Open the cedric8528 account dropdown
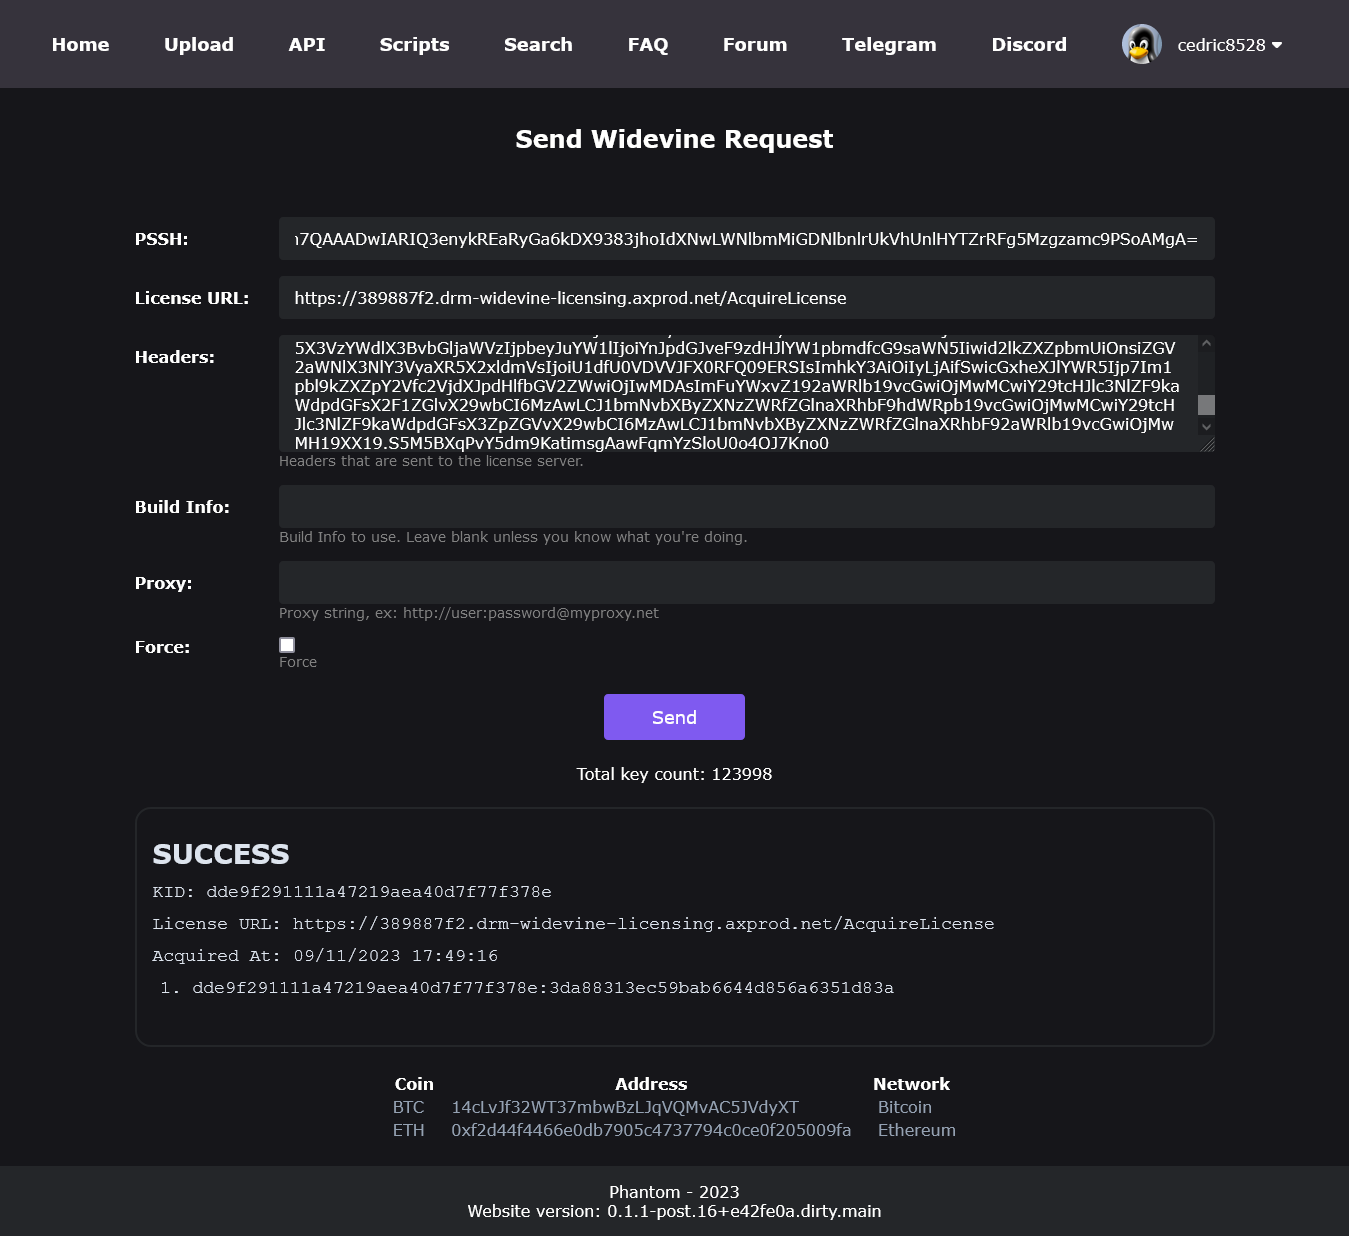Screen dimensions: 1349x1236 1229,45
